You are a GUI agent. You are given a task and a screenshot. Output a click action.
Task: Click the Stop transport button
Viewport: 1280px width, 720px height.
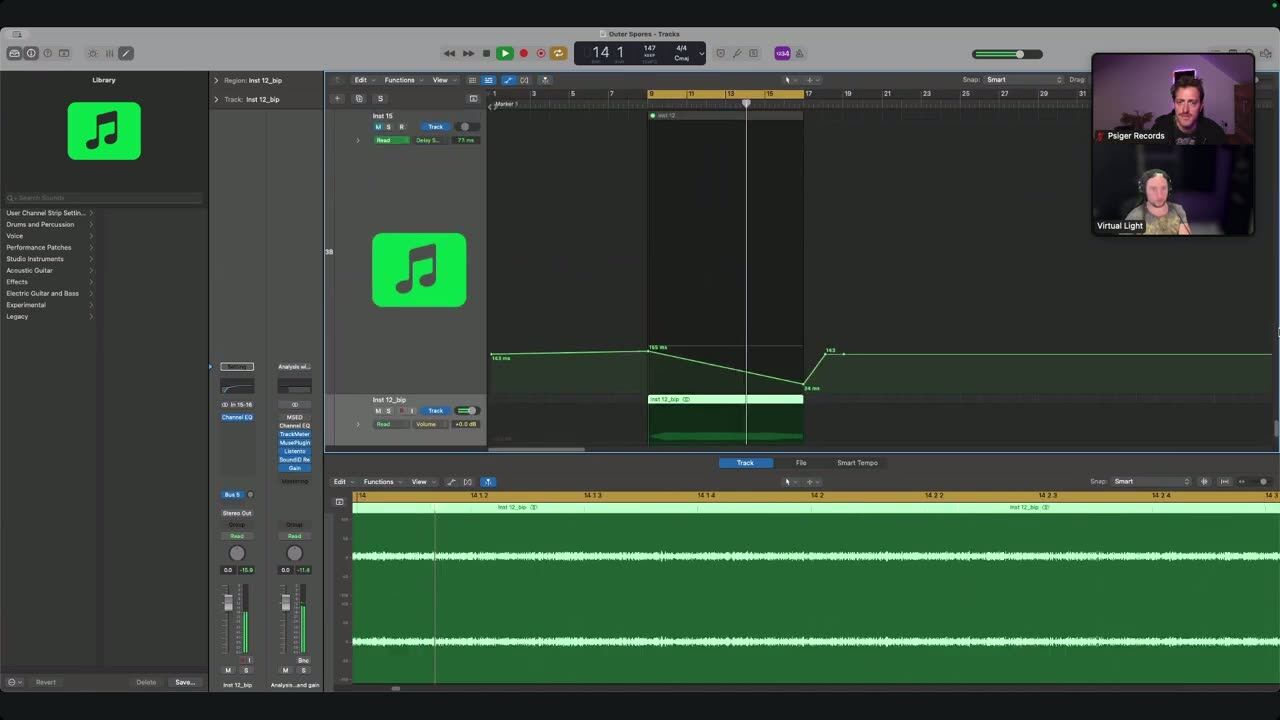point(486,53)
